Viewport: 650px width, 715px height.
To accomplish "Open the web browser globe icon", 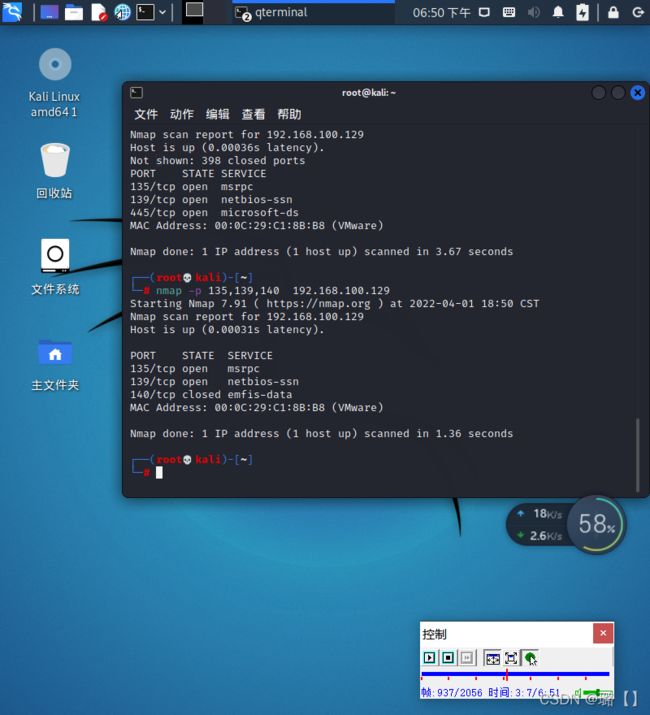I will click(x=122, y=12).
